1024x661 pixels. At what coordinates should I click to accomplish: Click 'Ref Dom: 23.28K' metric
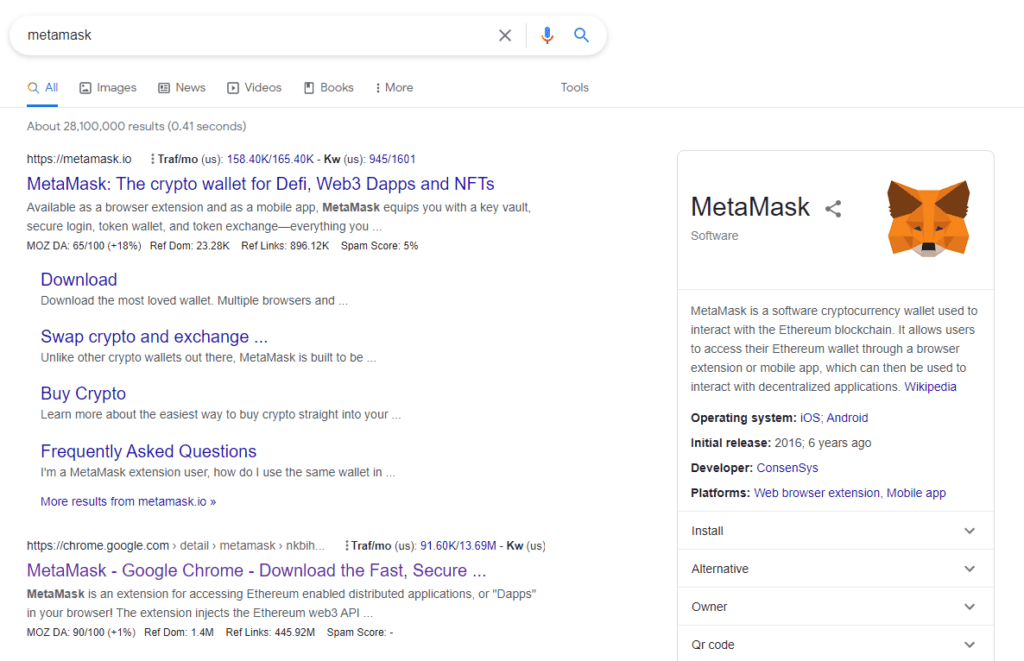[x=189, y=246]
